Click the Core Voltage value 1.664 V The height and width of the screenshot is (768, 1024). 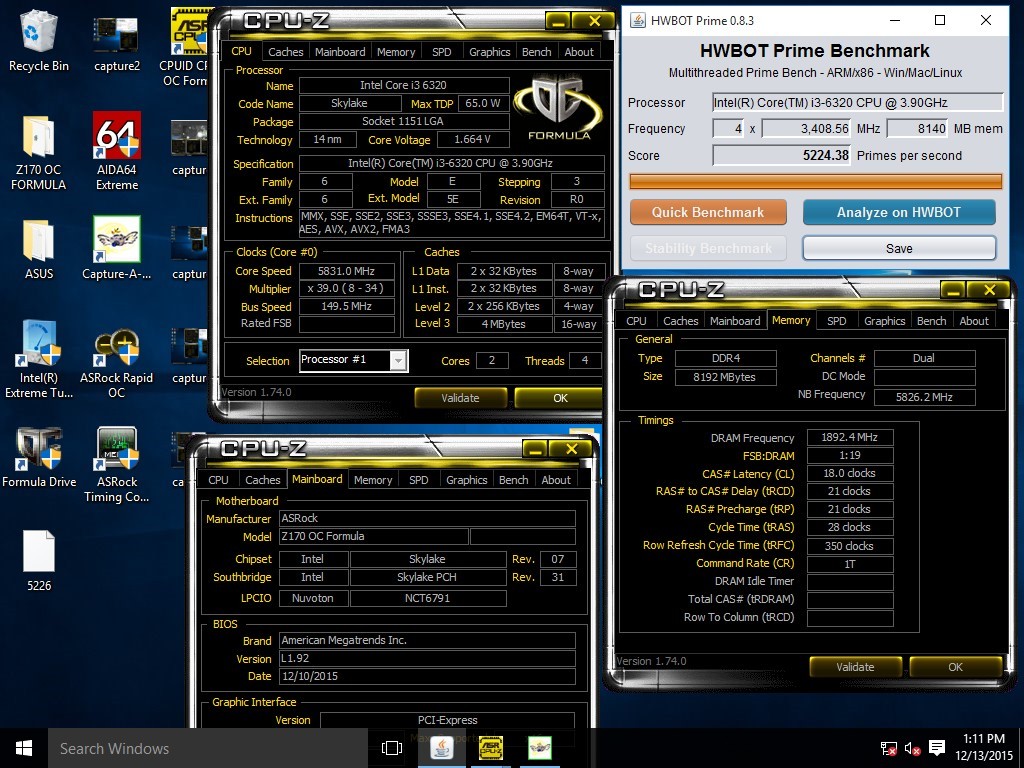pyautogui.click(x=472, y=139)
